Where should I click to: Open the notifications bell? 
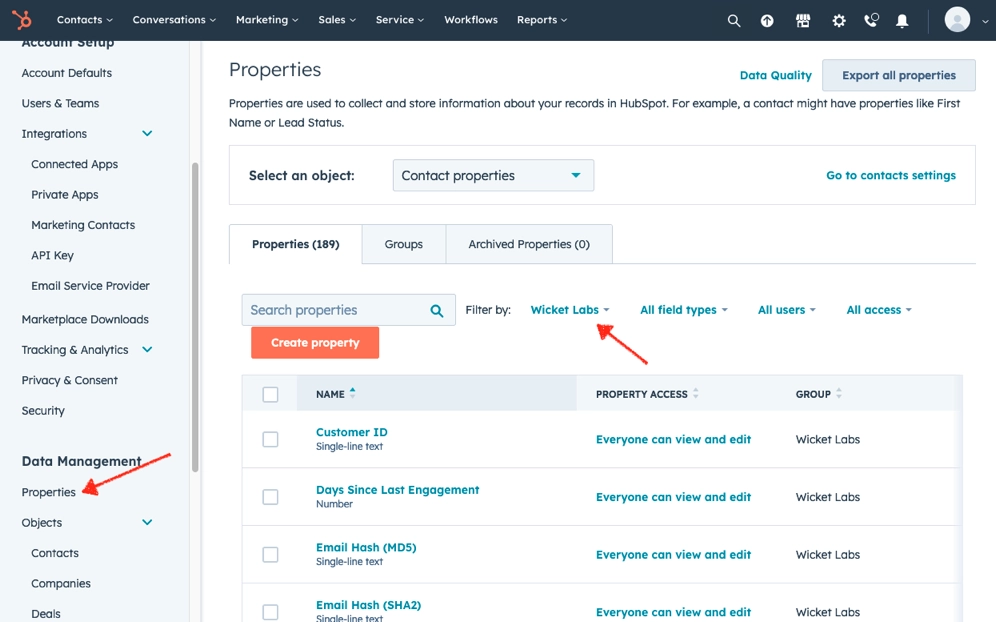[902, 20]
